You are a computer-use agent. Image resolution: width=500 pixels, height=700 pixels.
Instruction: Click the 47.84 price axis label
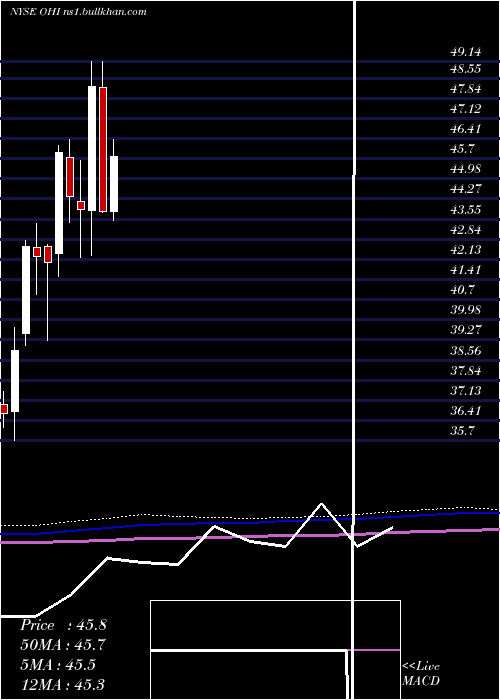pos(466,89)
